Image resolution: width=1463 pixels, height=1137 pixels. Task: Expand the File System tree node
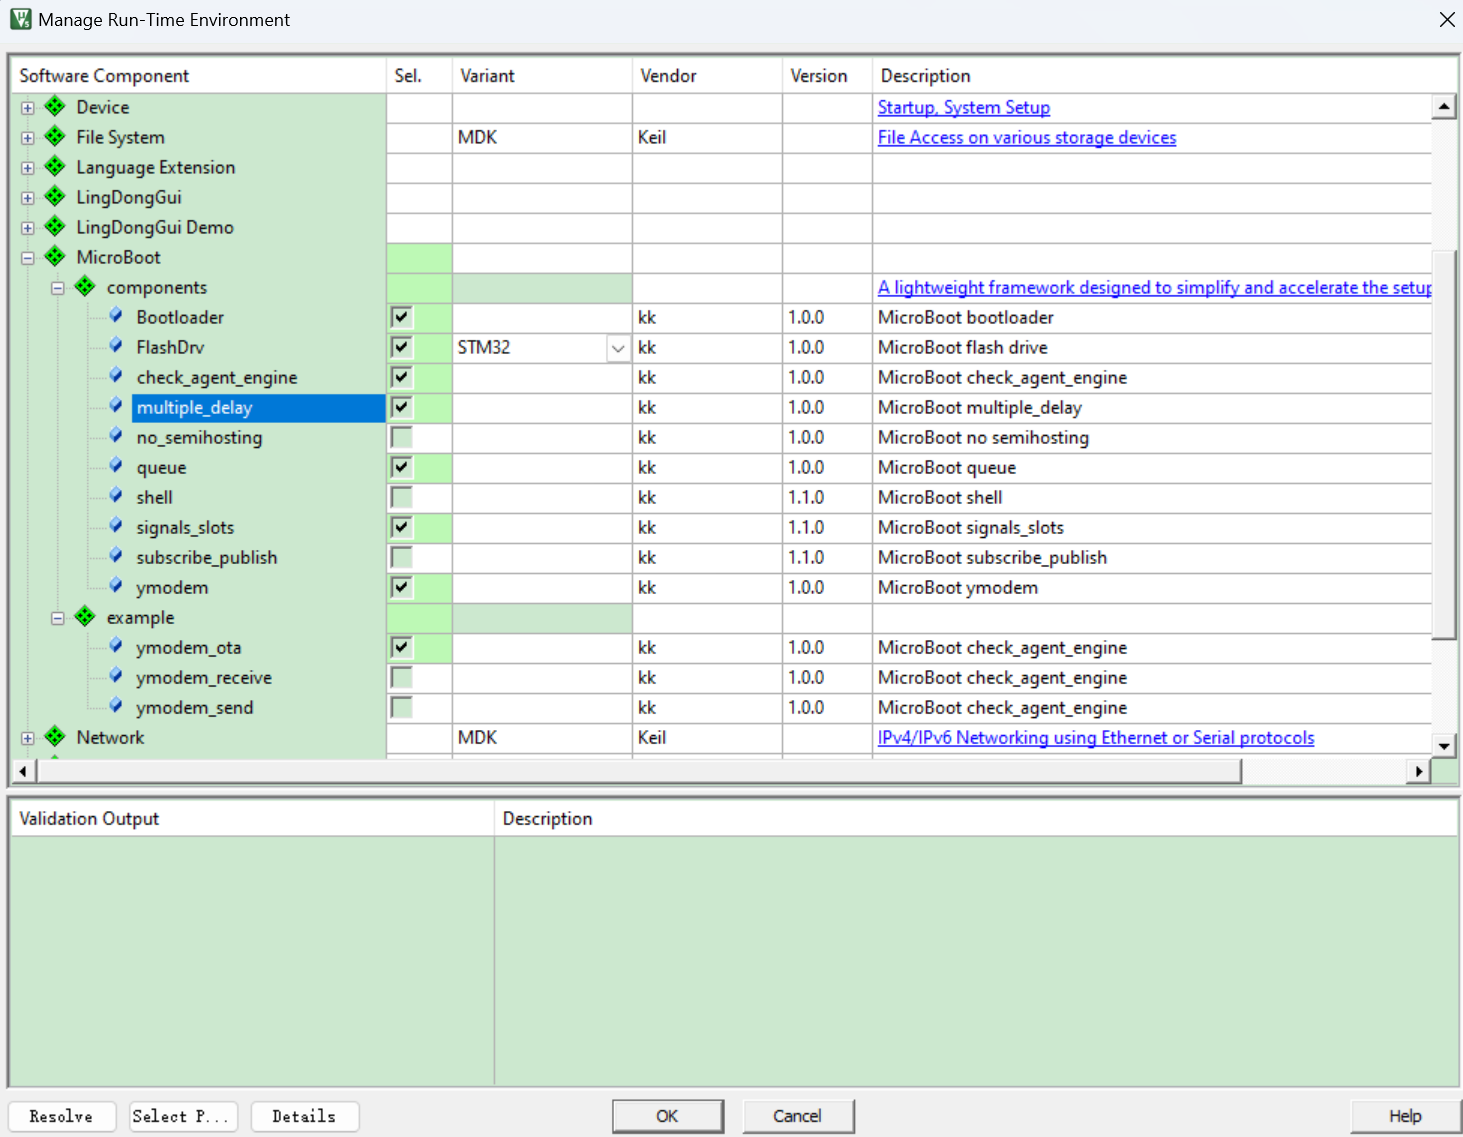click(28, 138)
